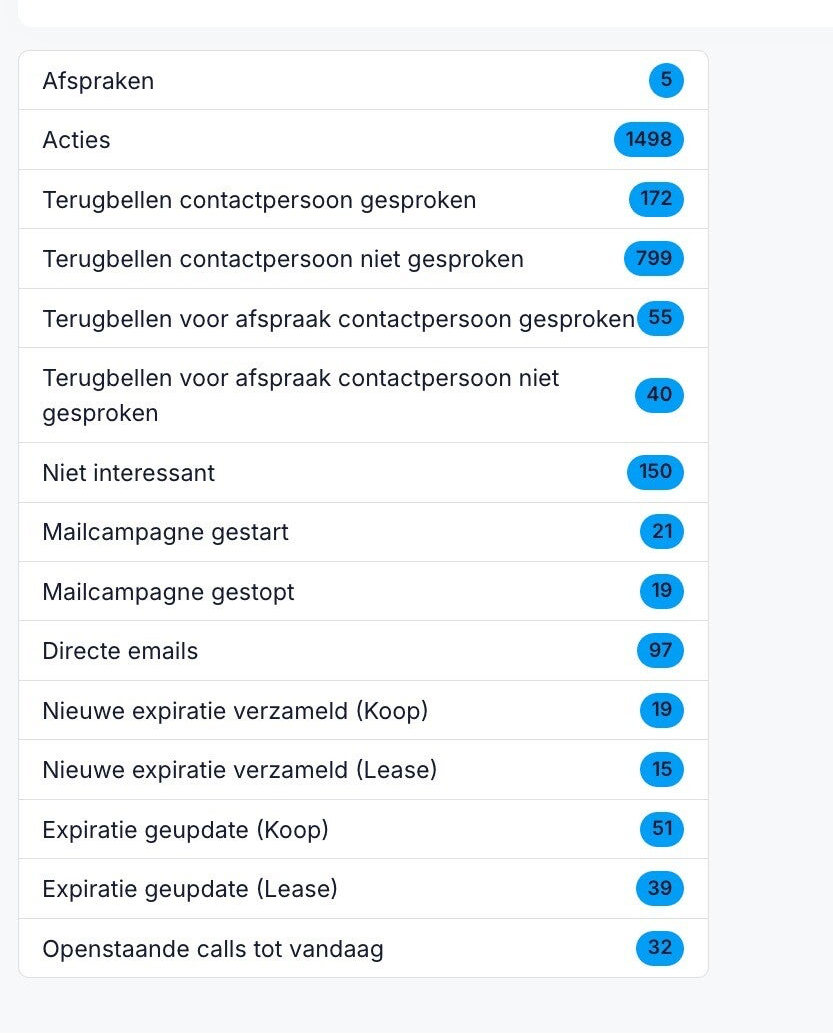The width and height of the screenshot is (833, 1034).
Task: Open Terugbellen contactpersoon gesproken
Action: tap(259, 200)
